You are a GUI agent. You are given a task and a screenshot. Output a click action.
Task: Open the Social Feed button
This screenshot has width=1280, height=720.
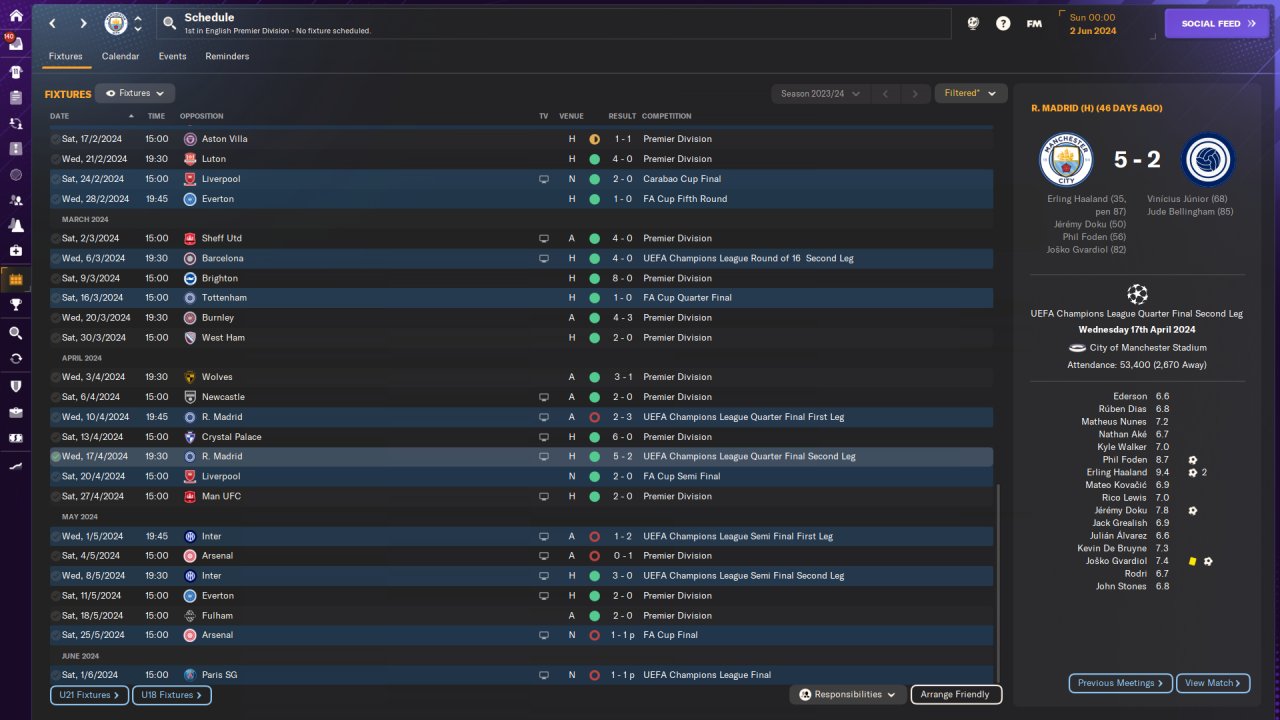1217,23
